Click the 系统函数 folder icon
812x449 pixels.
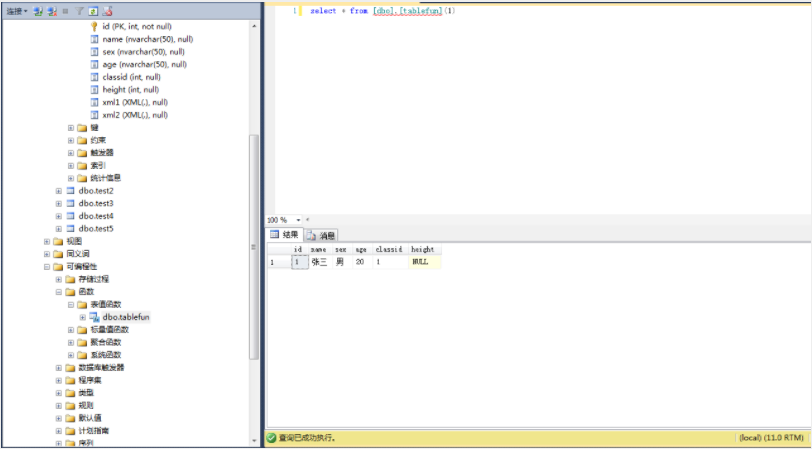click(82, 355)
